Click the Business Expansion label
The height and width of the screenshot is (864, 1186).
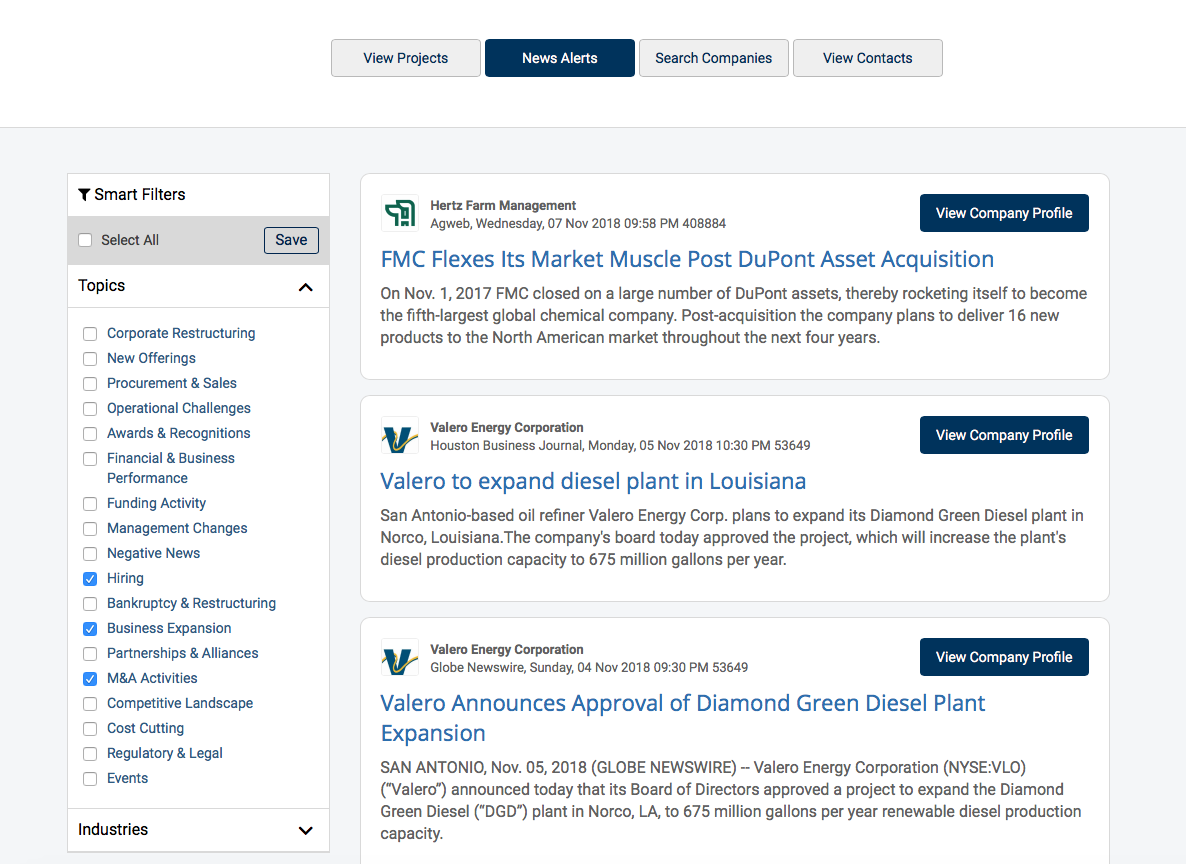(169, 628)
